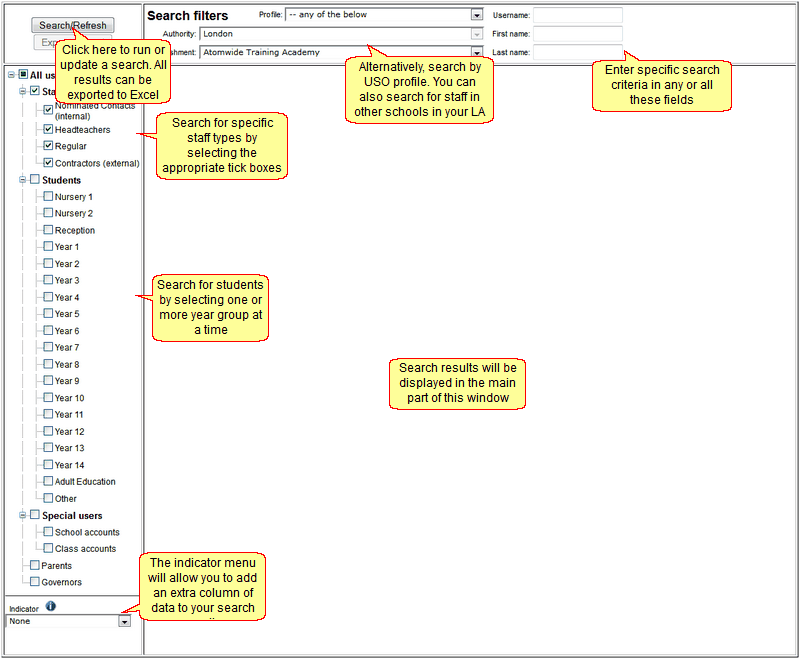800x659 pixels.
Task: Tick the Year 7 checkbox
Action: (48, 347)
